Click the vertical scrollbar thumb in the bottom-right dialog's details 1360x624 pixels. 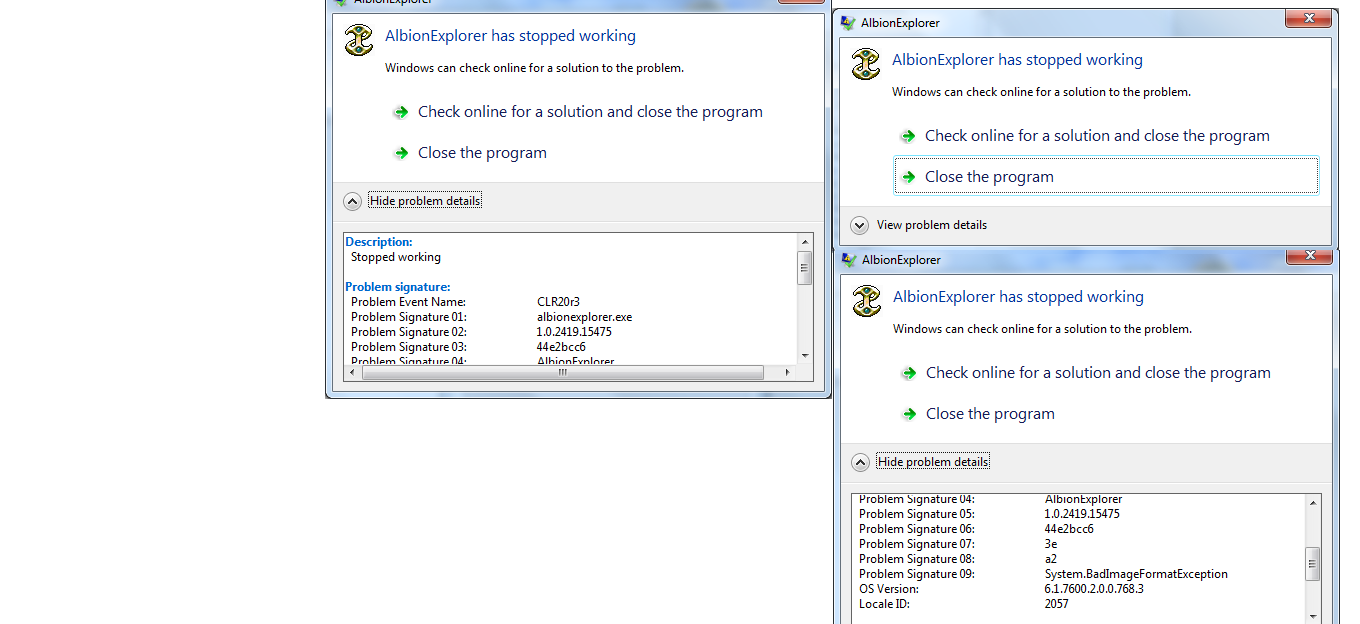pyautogui.click(x=1312, y=563)
